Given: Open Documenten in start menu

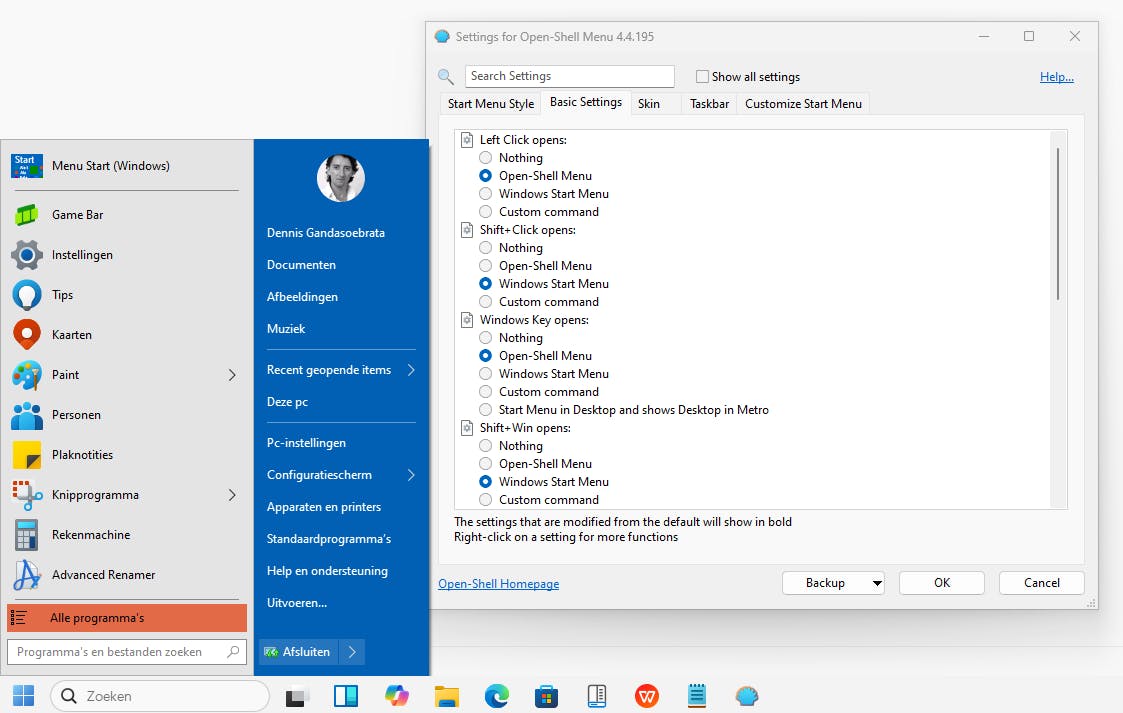Looking at the screenshot, I should pyautogui.click(x=301, y=265).
